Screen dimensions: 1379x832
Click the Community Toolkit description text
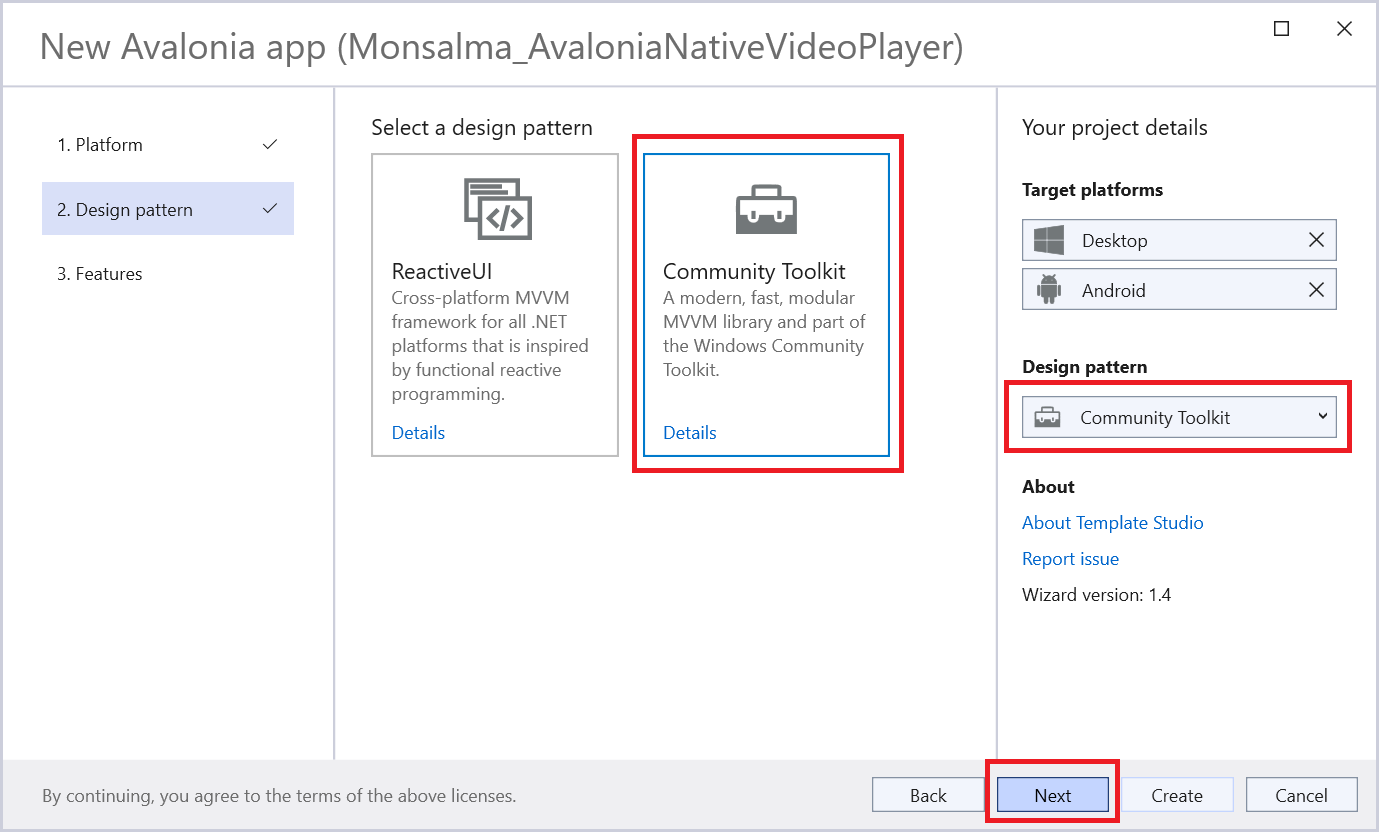tap(764, 334)
